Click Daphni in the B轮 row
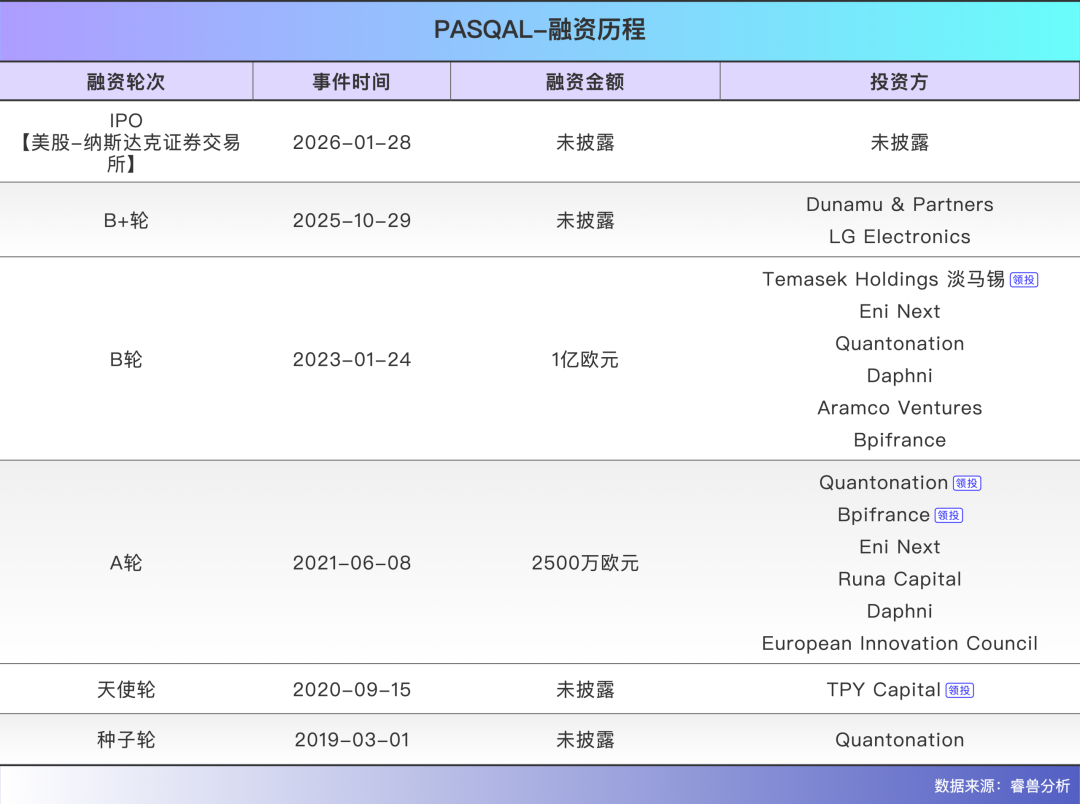 [900, 375]
